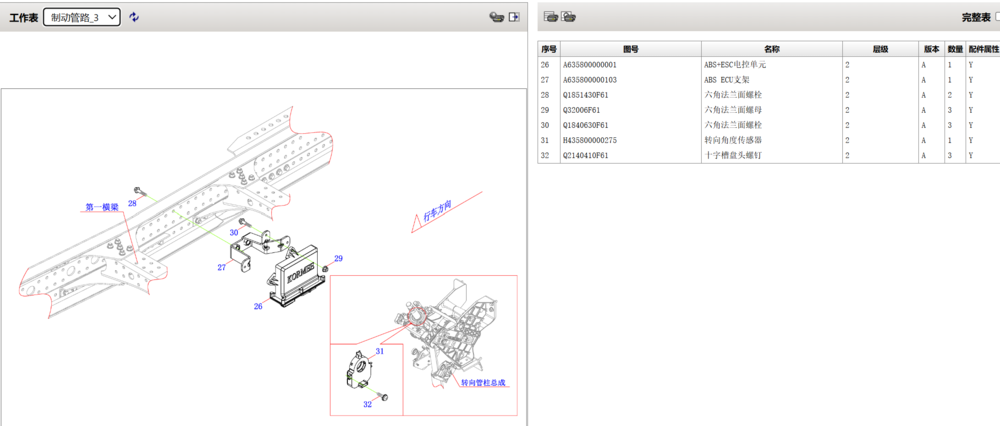Click the 图号 column header
This screenshot has width=1000, height=426.
coord(630,49)
